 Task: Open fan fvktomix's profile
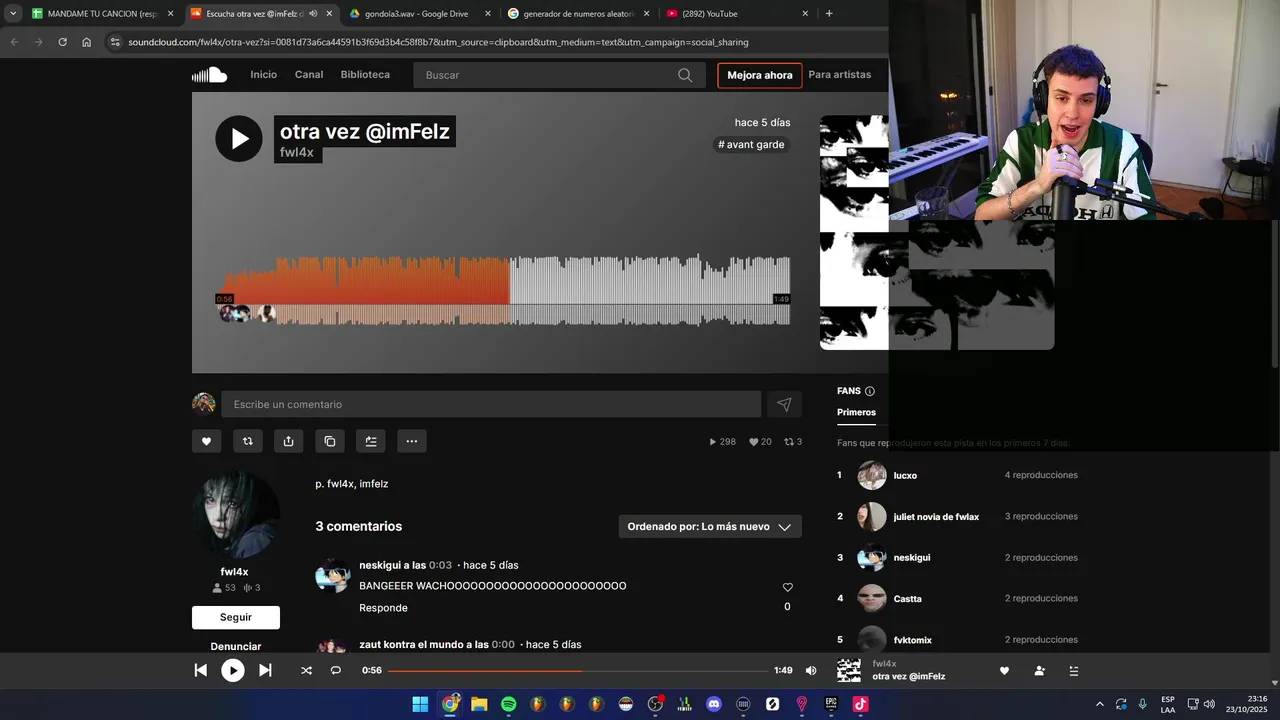(x=912, y=640)
